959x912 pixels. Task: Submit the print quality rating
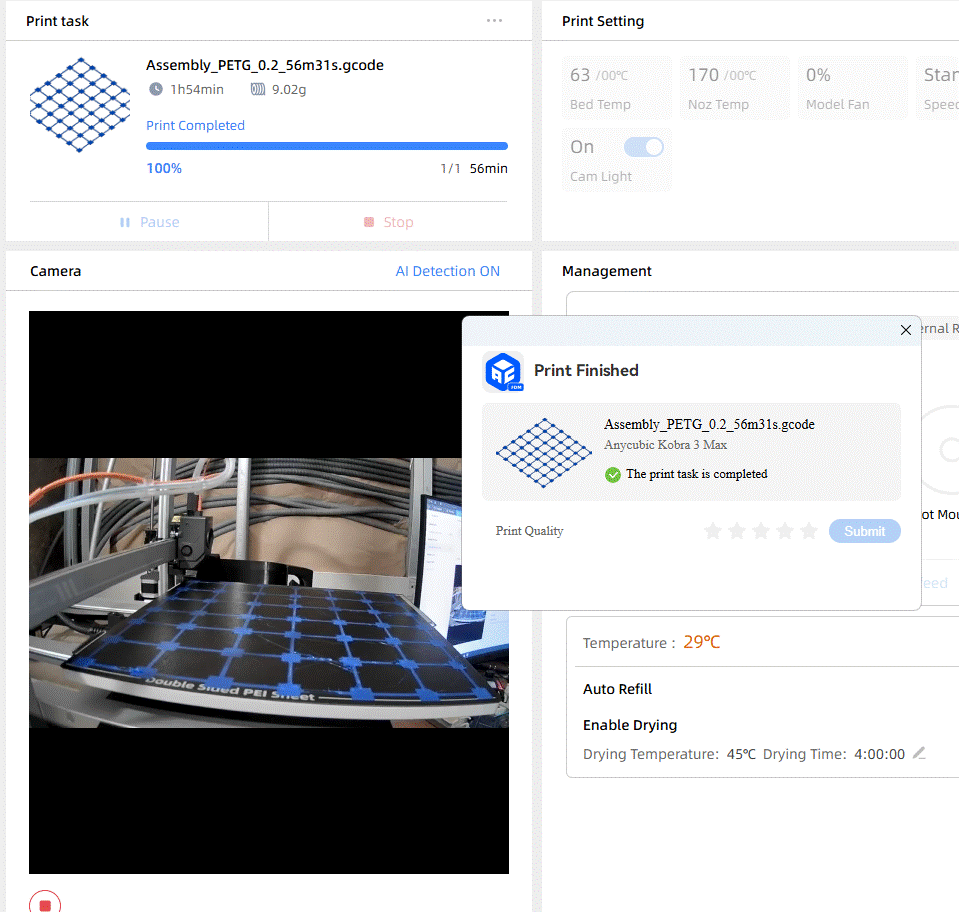click(x=865, y=531)
